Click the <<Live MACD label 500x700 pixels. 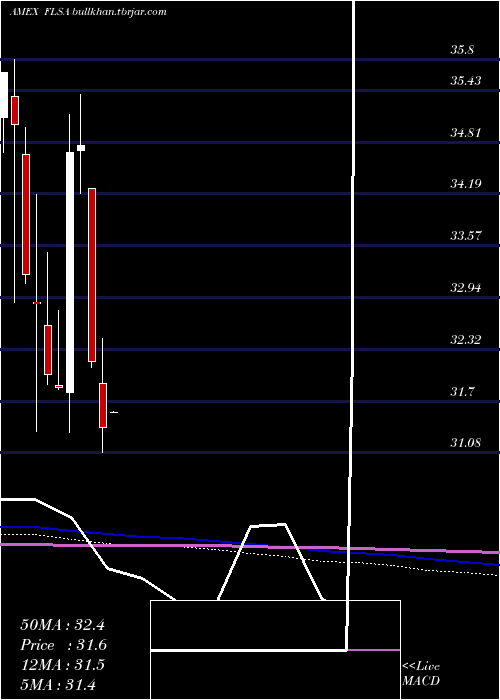point(421,674)
